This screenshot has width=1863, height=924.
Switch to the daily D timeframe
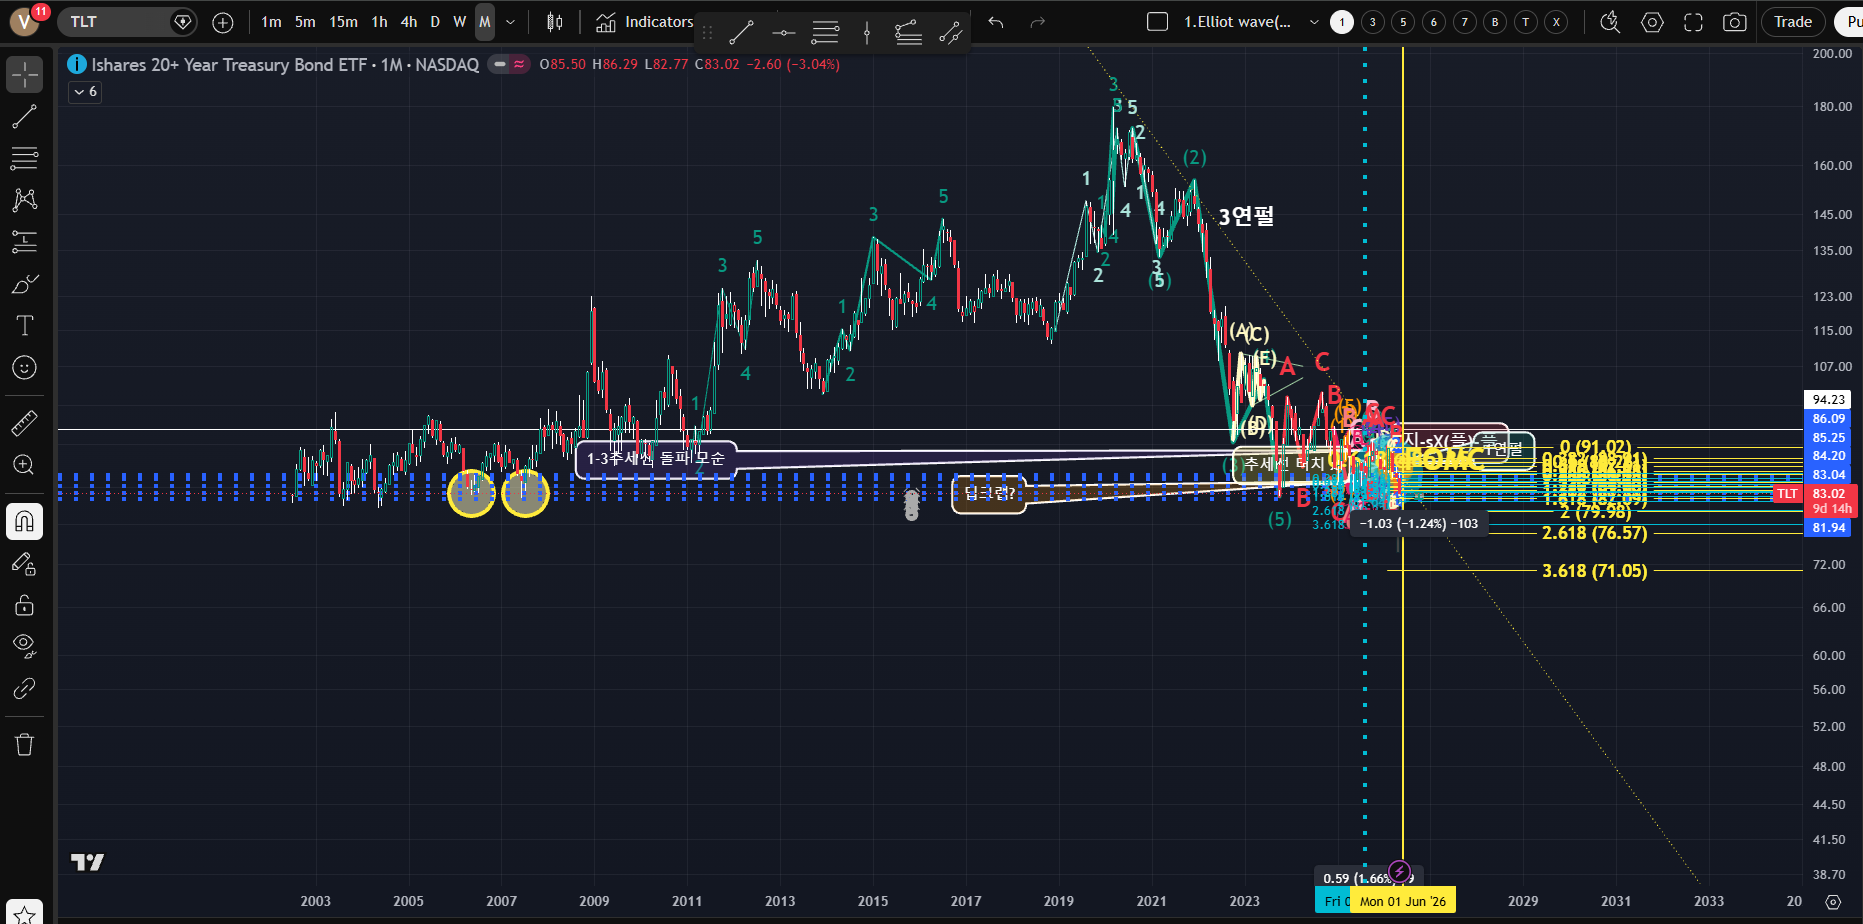[435, 22]
